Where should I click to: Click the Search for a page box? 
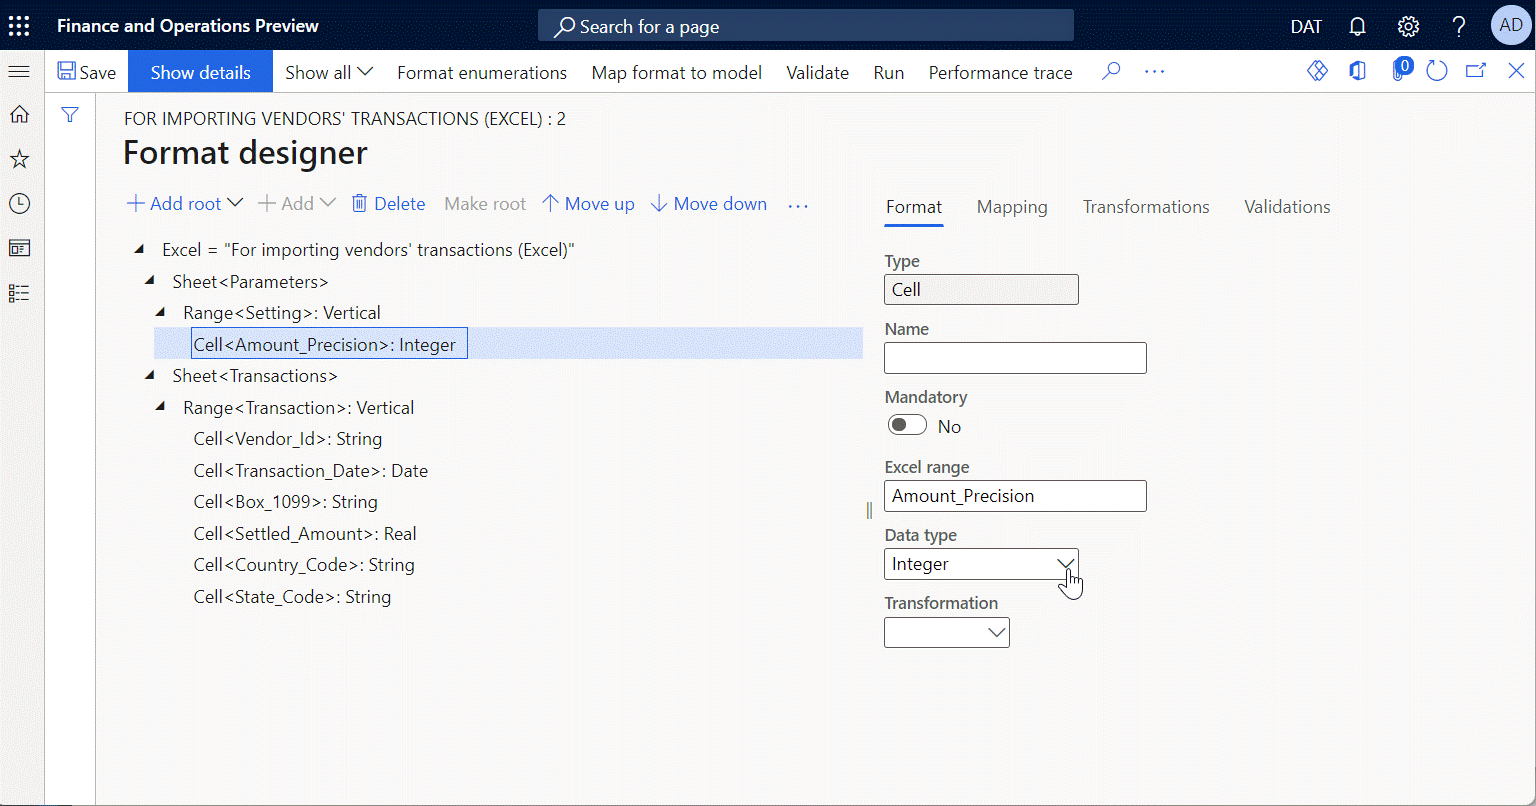click(x=806, y=26)
